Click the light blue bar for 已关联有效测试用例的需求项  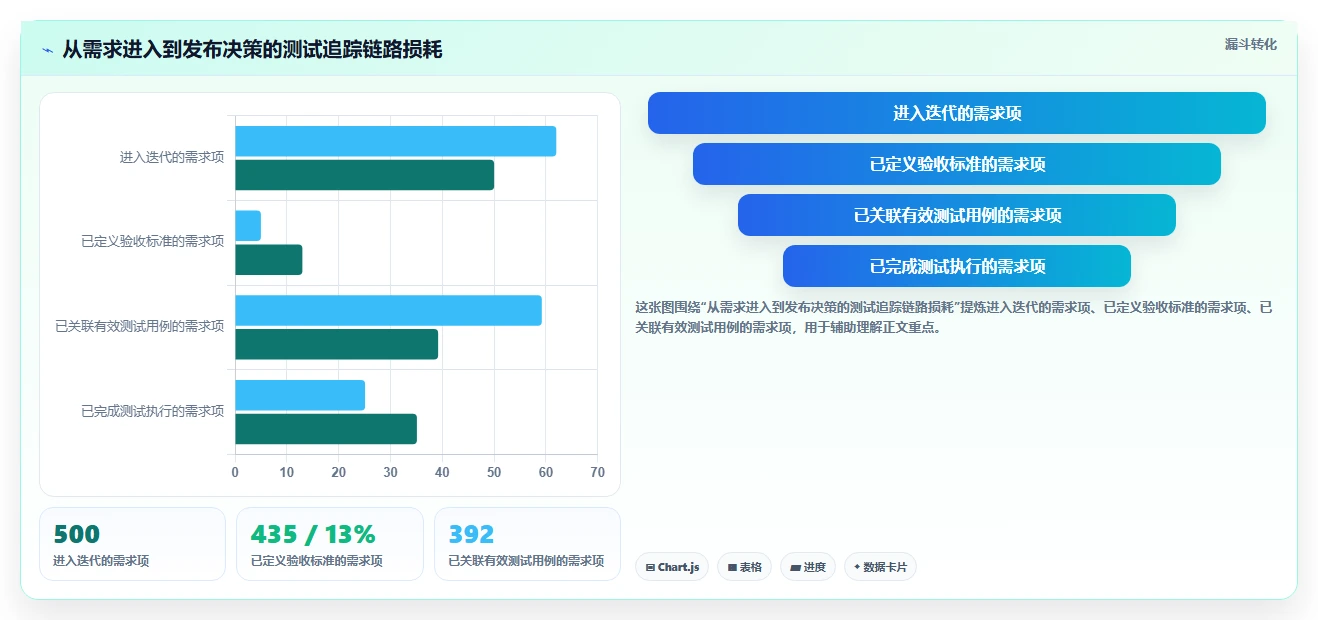click(388, 310)
